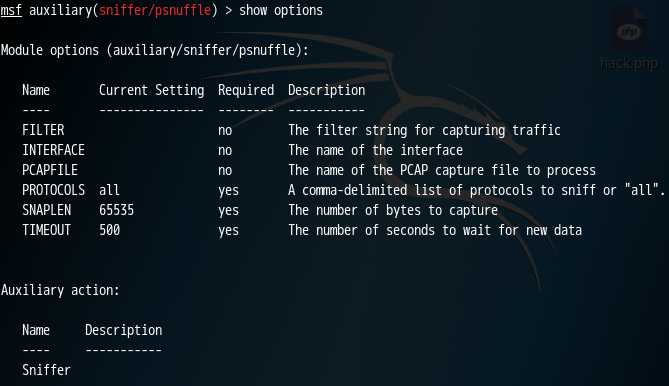Click the hackphp watermark logo icon
669x386 pixels.
(630, 30)
